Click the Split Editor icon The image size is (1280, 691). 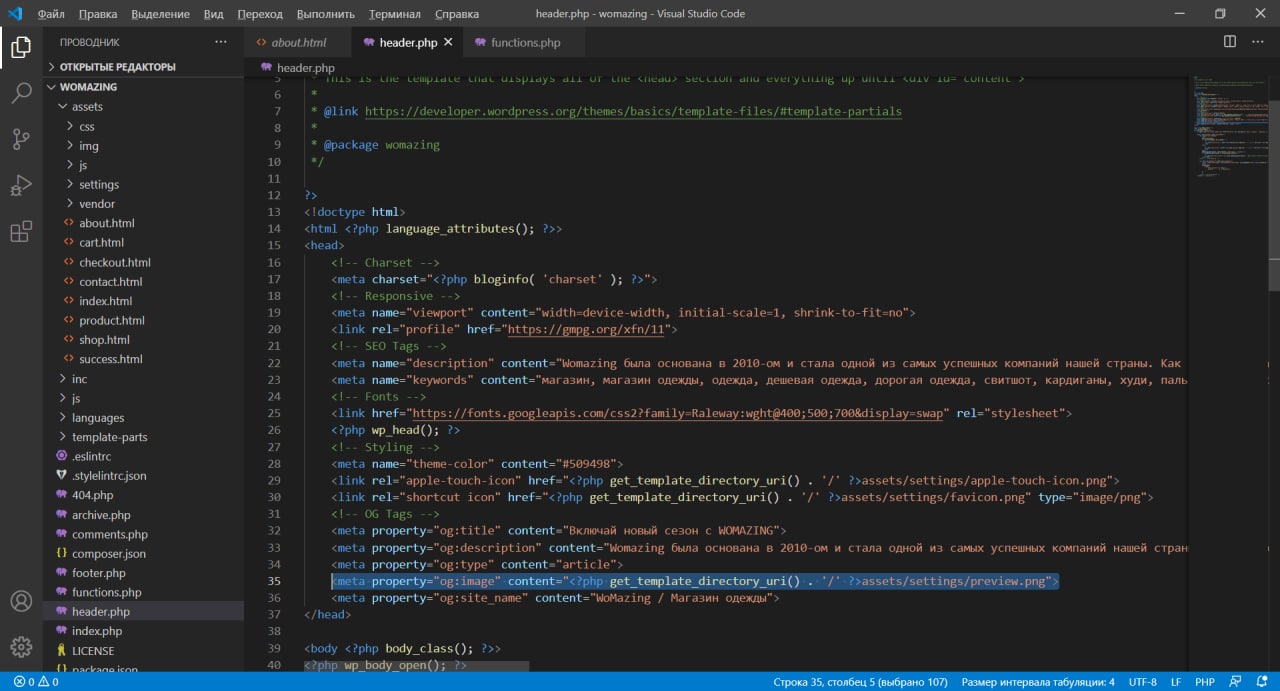(1230, 42)
